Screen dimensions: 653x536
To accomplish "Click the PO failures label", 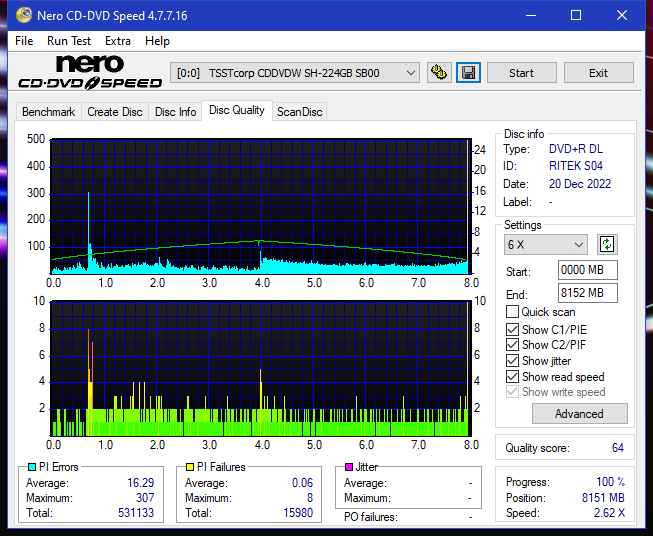I will [x=371, y=517].
